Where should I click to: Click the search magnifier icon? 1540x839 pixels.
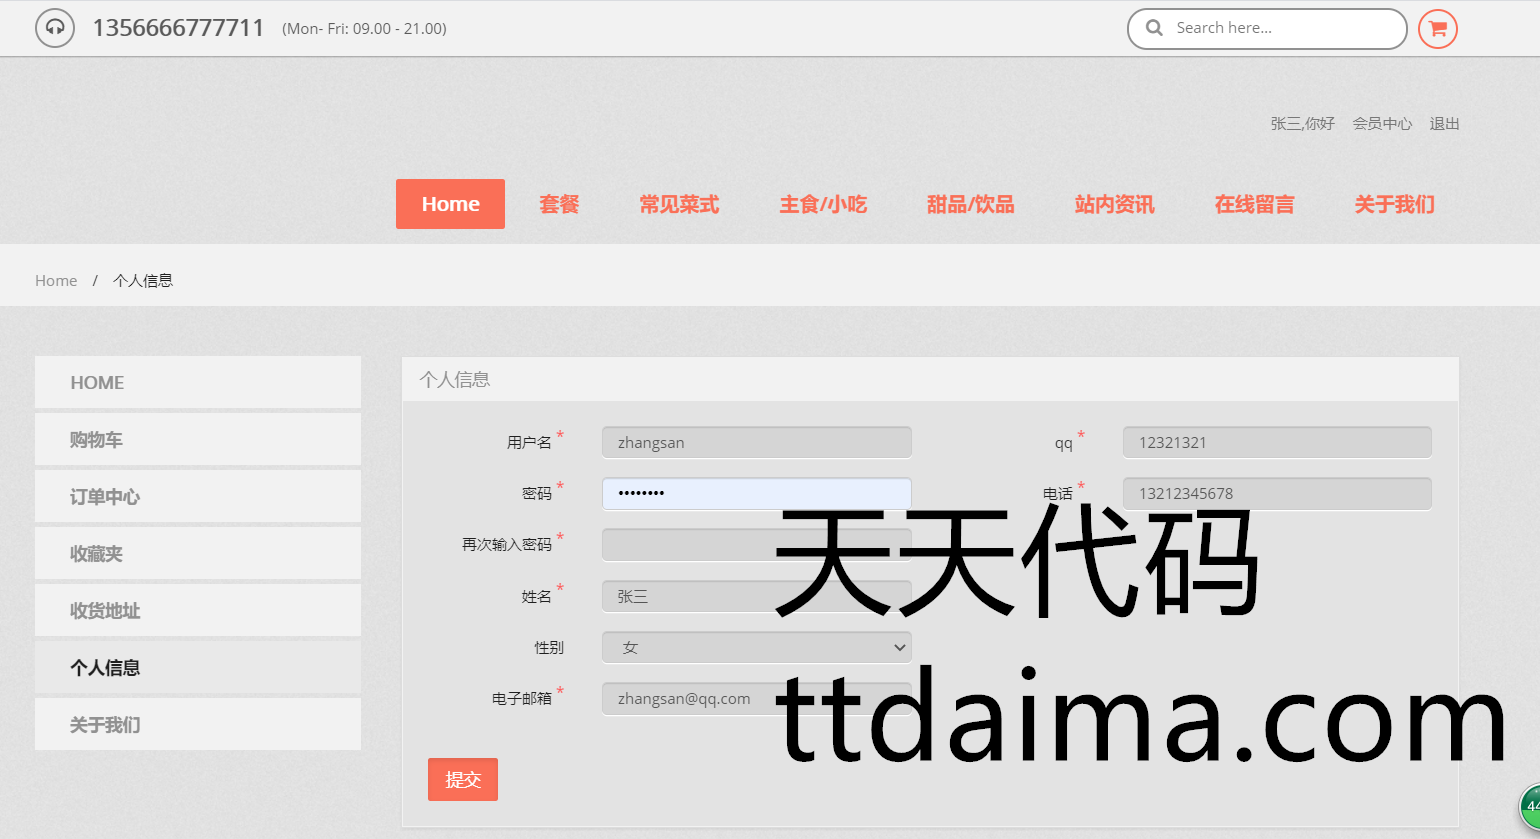(1154, 28)
